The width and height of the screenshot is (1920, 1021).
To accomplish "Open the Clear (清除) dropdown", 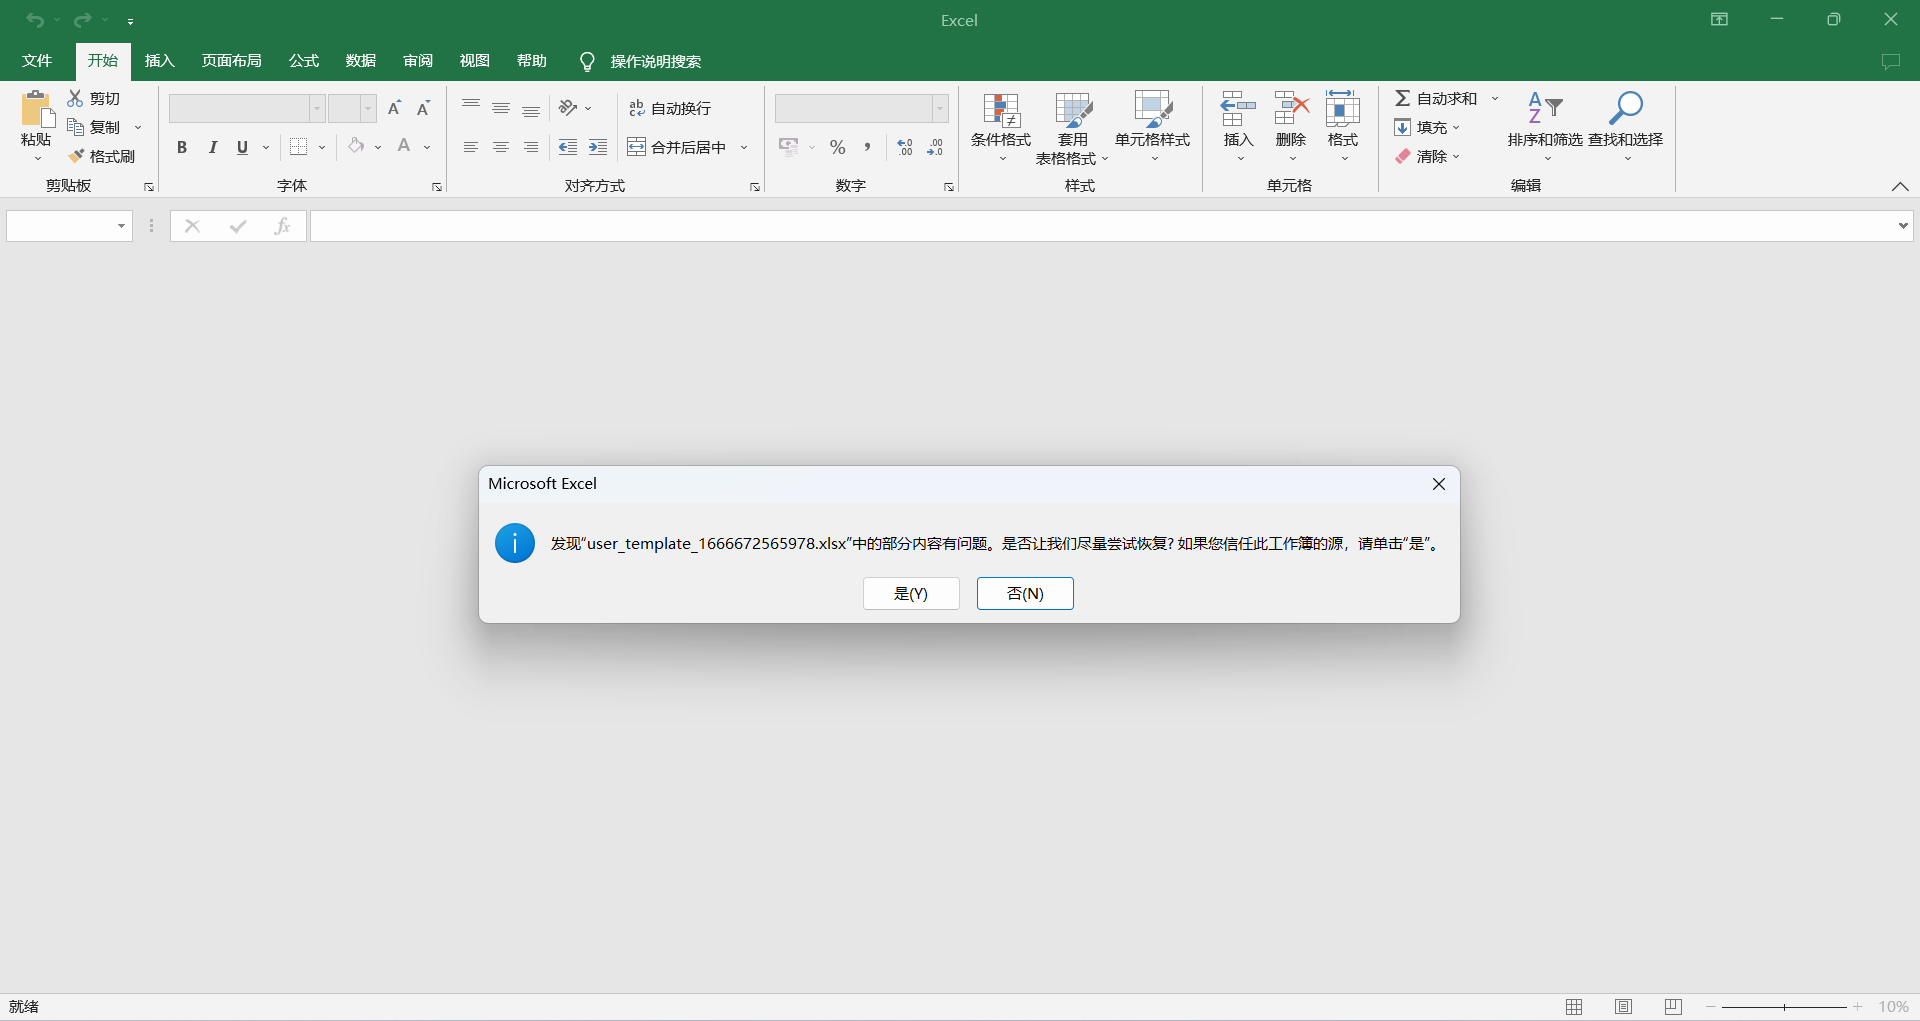I will click(x=1427, y=156).
